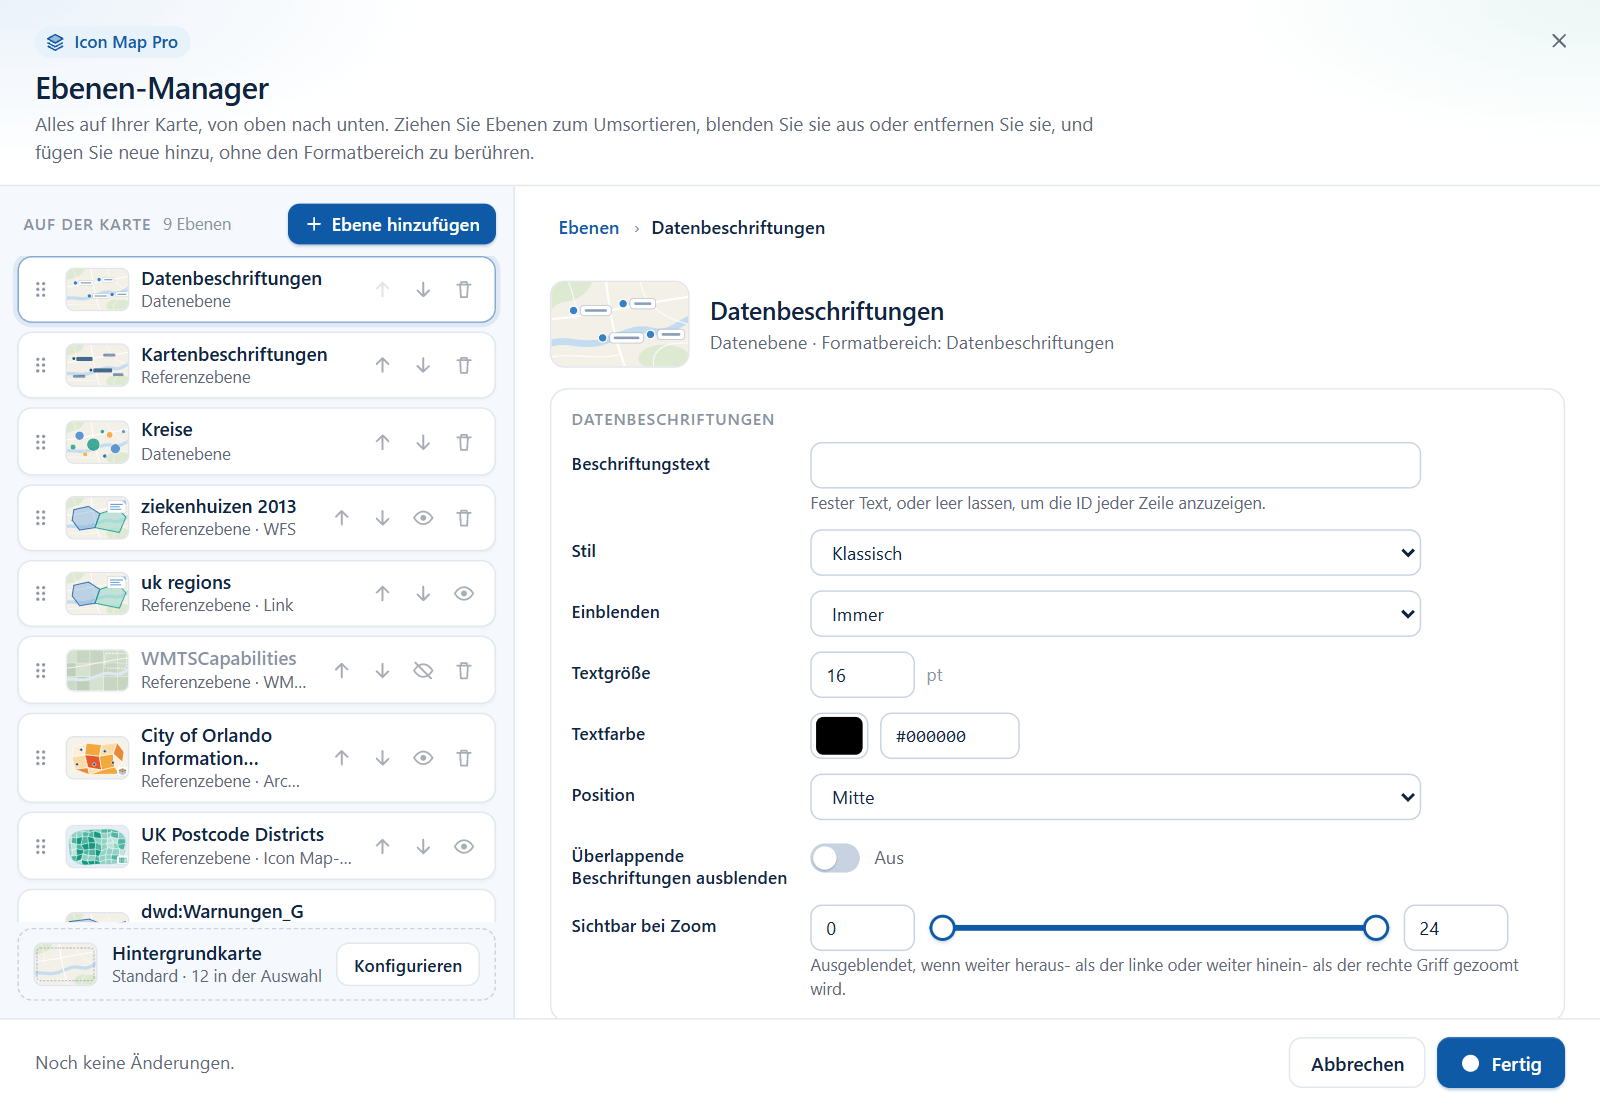Show the hidden WMTSCapabilities layer
The width and height of the screenshot is (1600, 1105).
click(423, 671)
